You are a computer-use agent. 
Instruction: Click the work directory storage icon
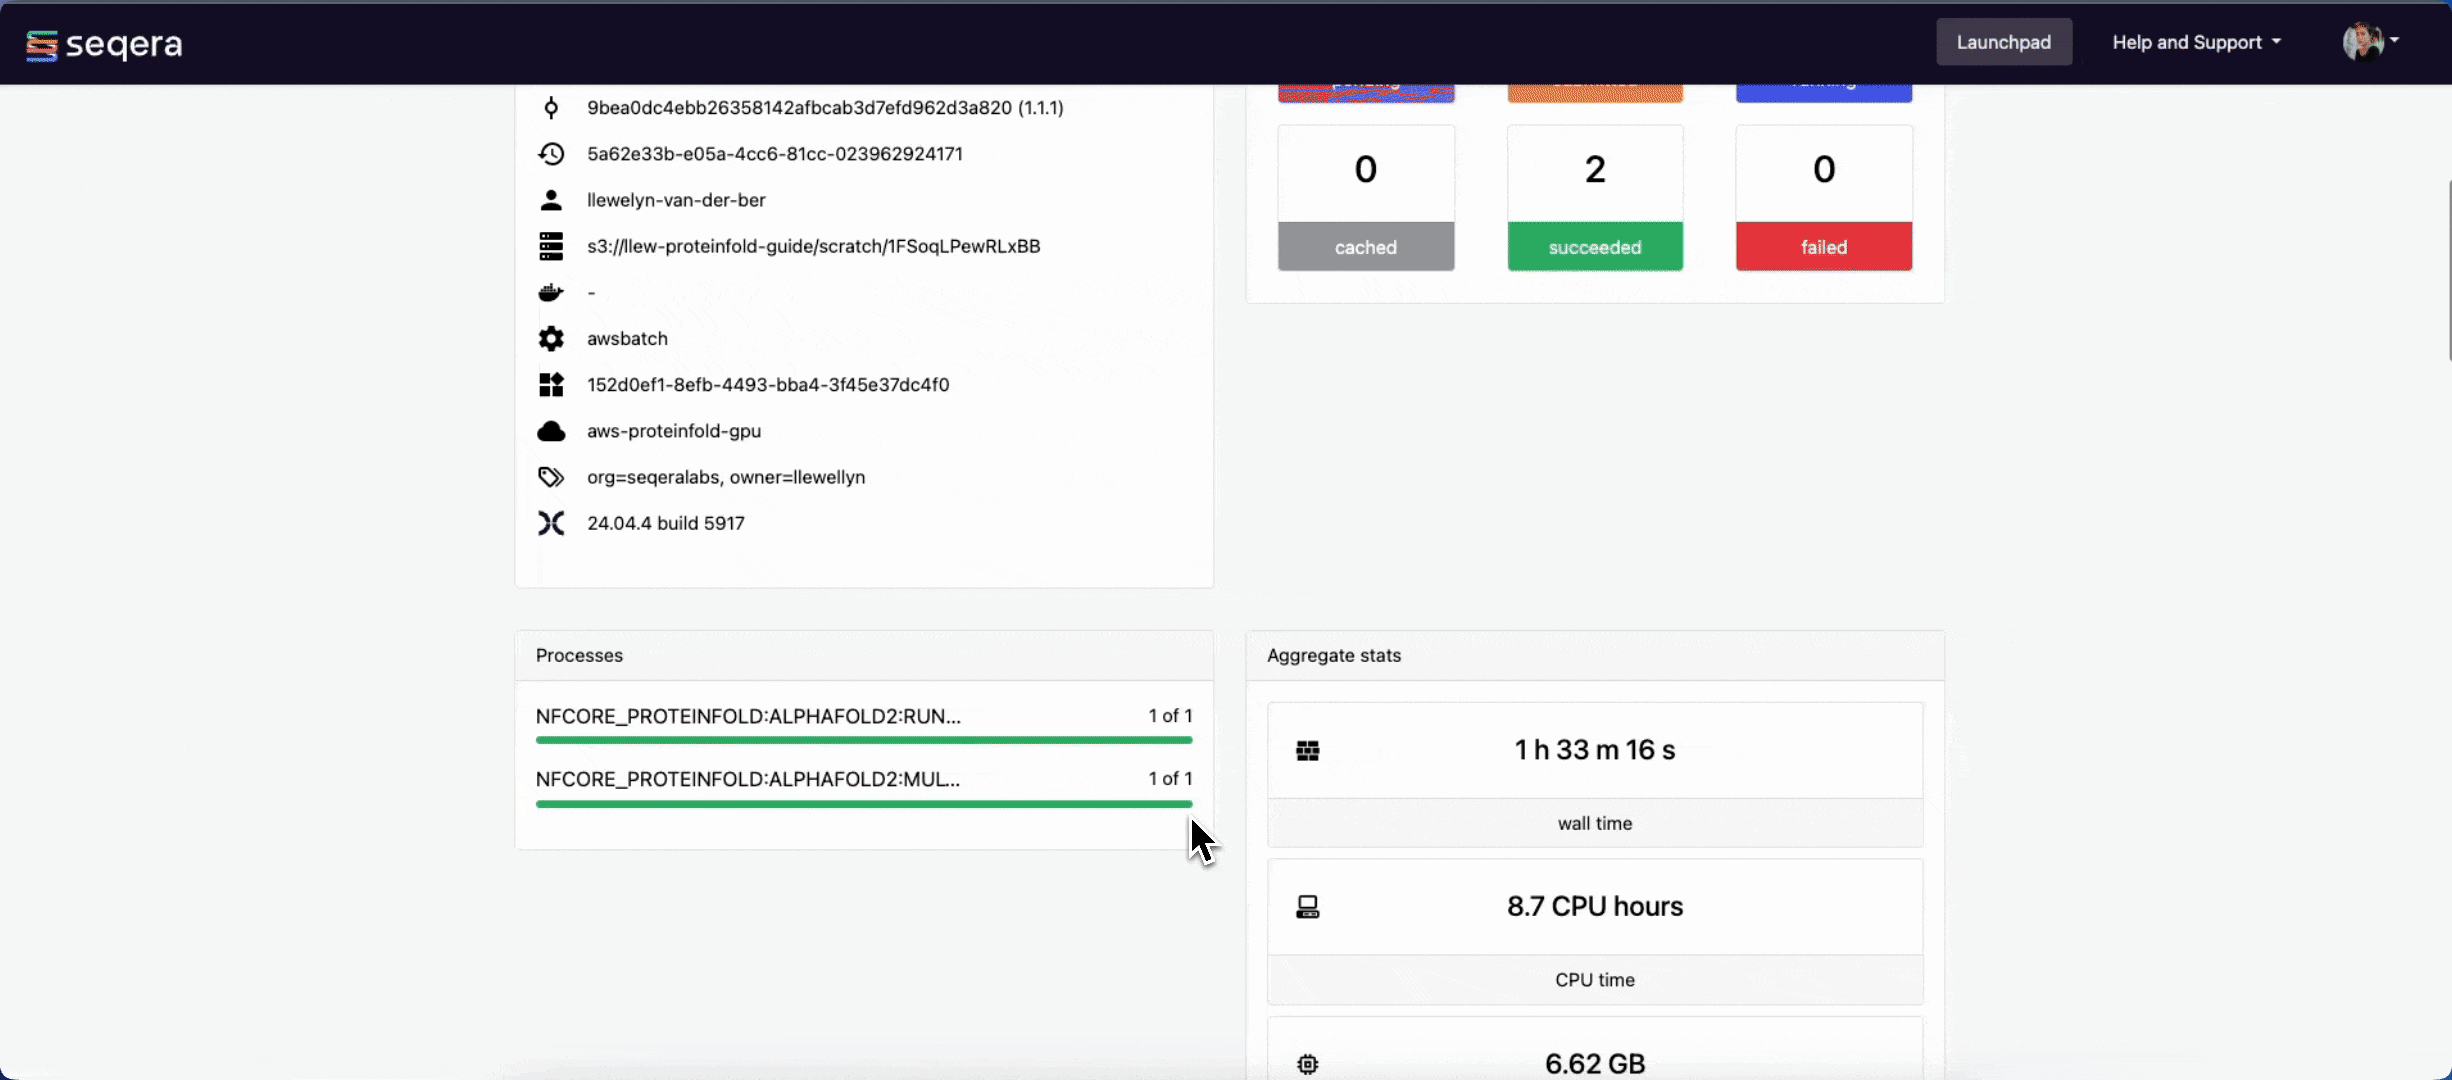coord(551,245)
